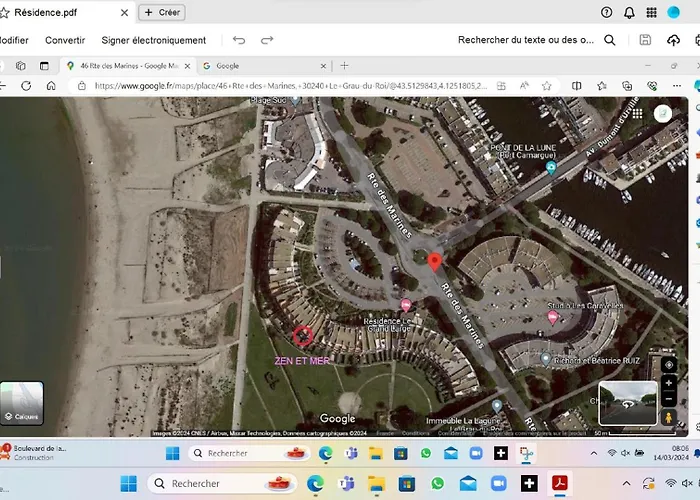Image resolution: width=700 pixels, height=500 pixels.
Task: Open the Acrobat help question mark icon
Action: point(606,13)
